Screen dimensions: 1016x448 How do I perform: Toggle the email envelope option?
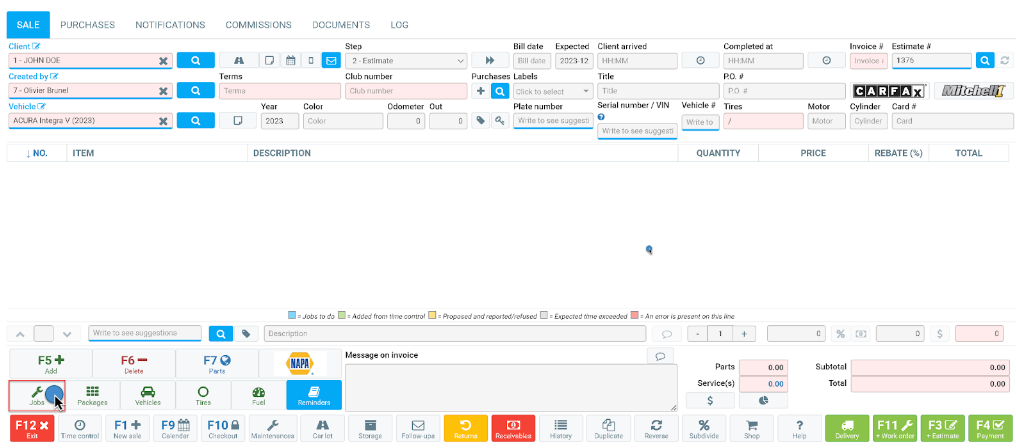331,60
